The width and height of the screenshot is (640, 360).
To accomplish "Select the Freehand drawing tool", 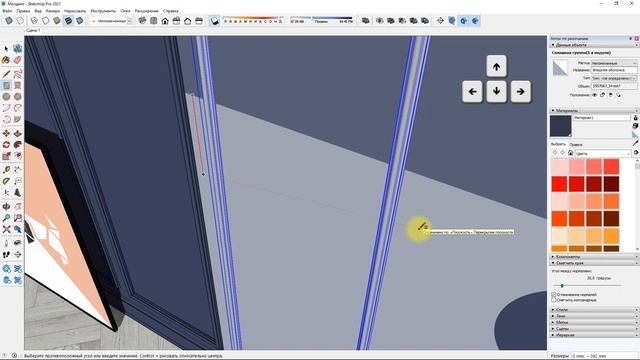I will pyautogui.click(x=18, y=74).
